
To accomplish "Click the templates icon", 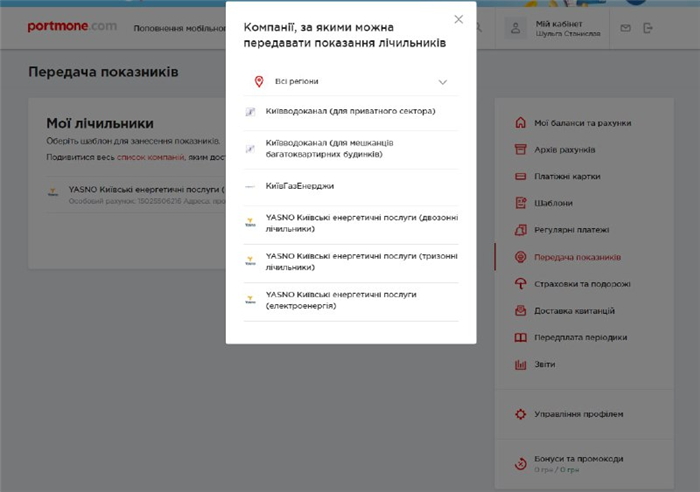I will pos(521,203).
